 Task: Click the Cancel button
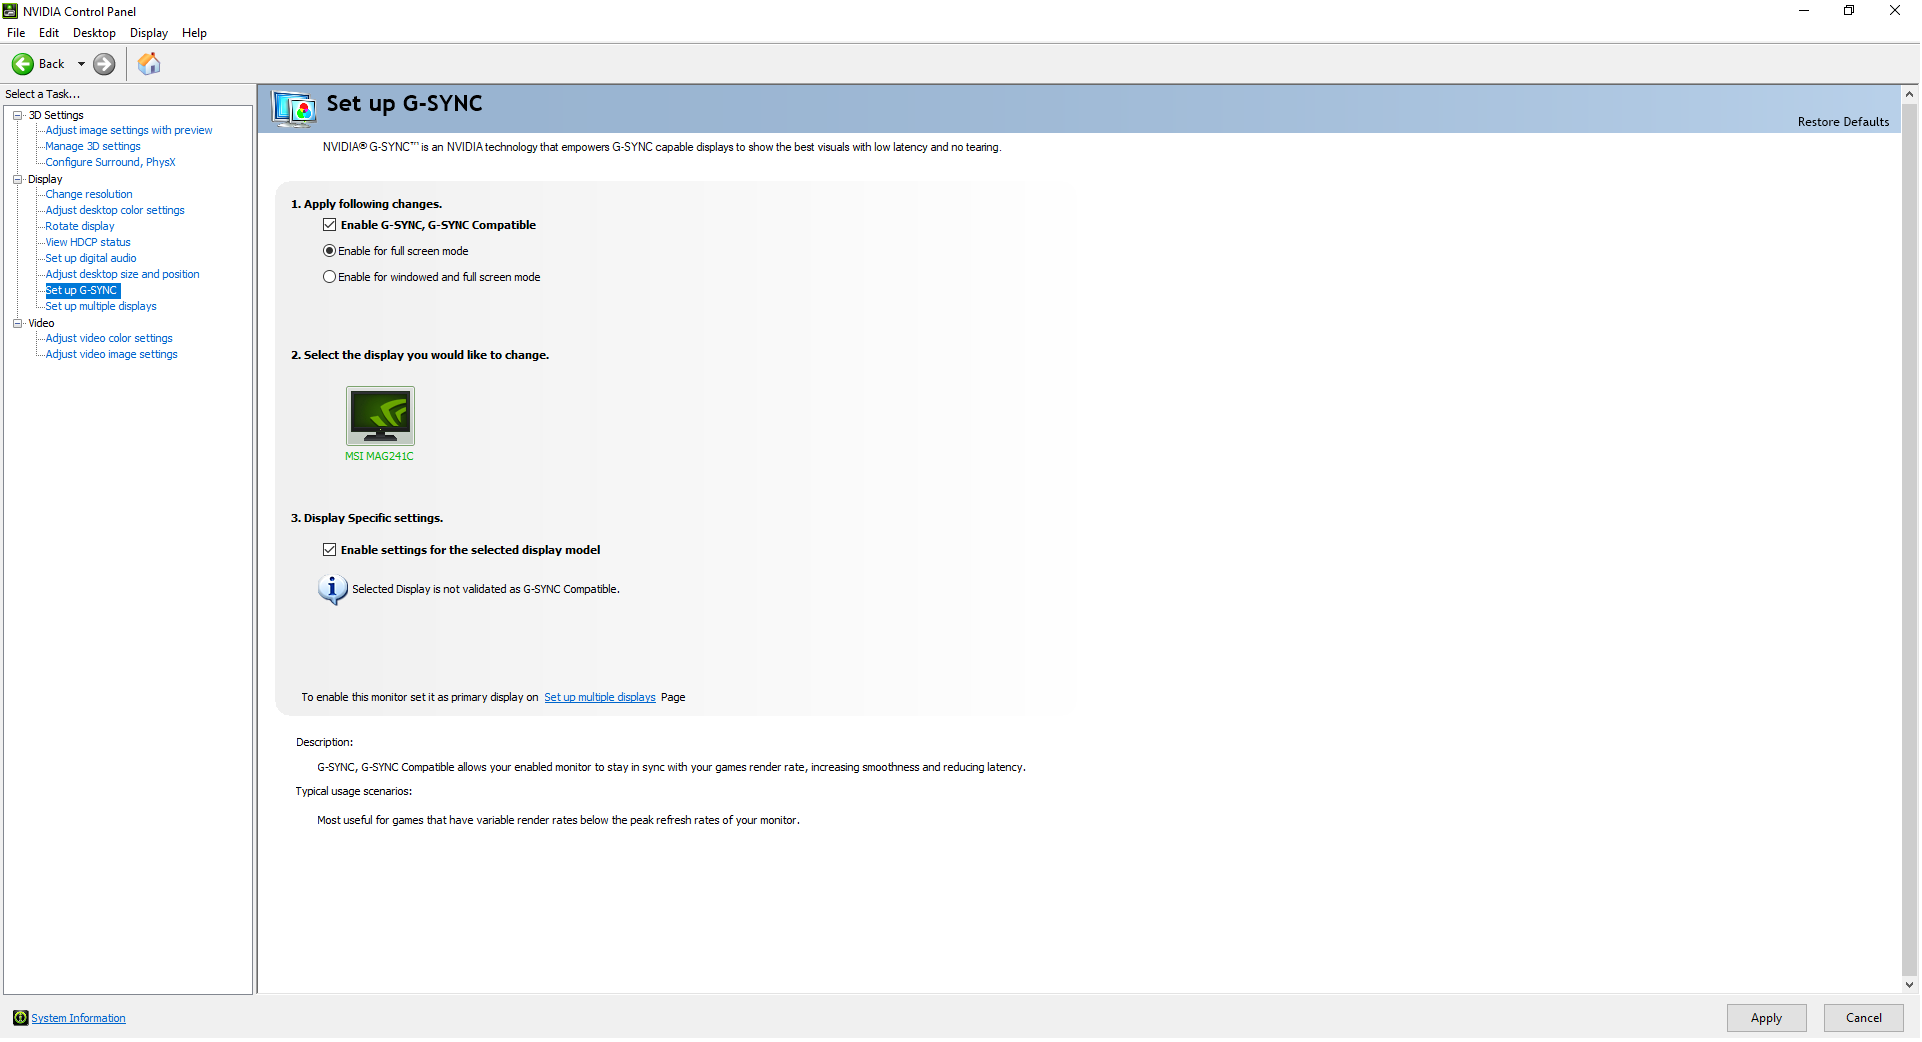(1864, 1018)
